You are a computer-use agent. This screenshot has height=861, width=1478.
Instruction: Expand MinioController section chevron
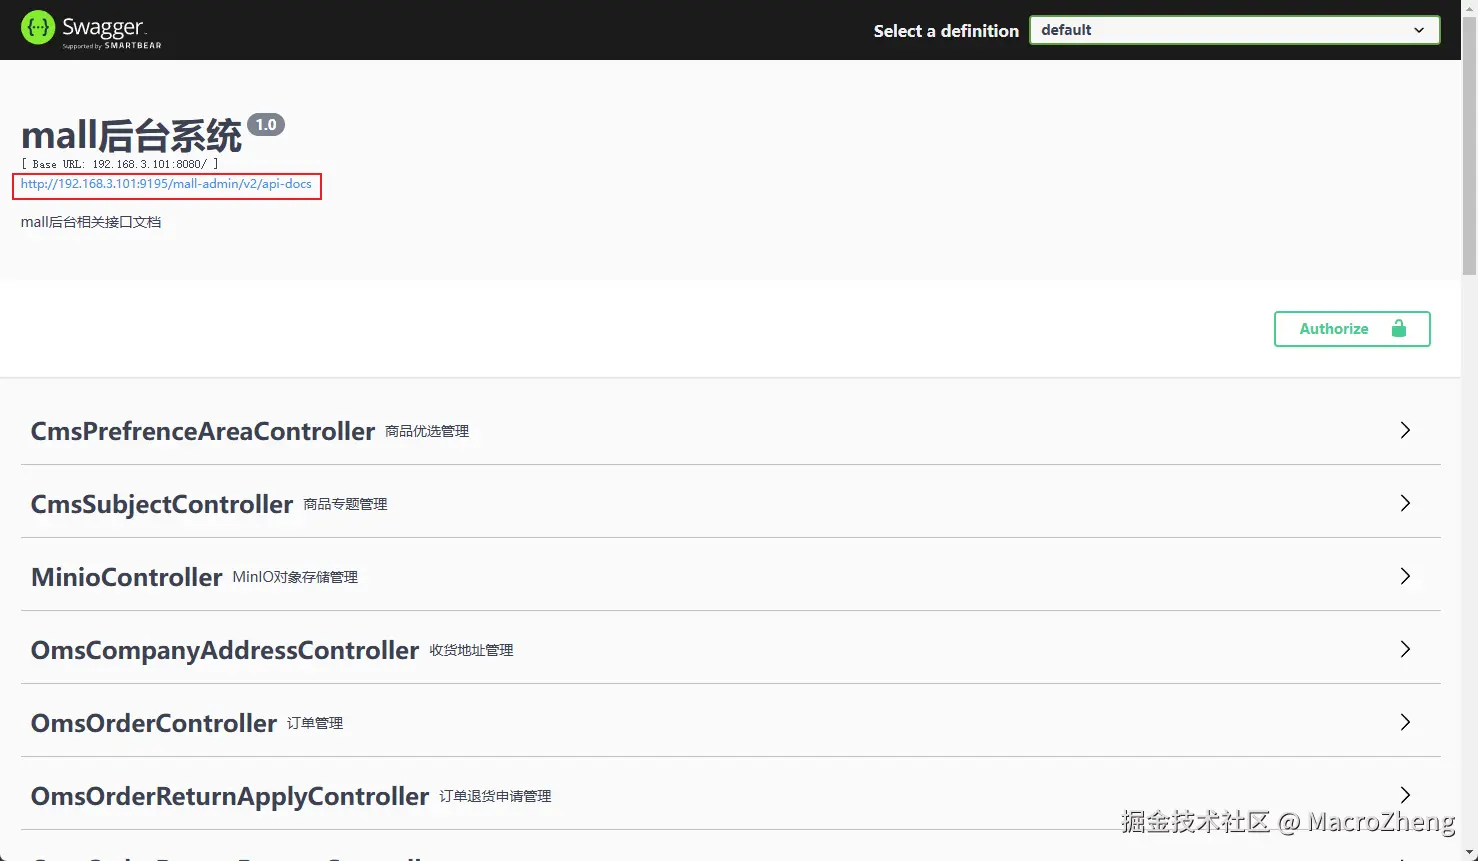point(1405,576)
